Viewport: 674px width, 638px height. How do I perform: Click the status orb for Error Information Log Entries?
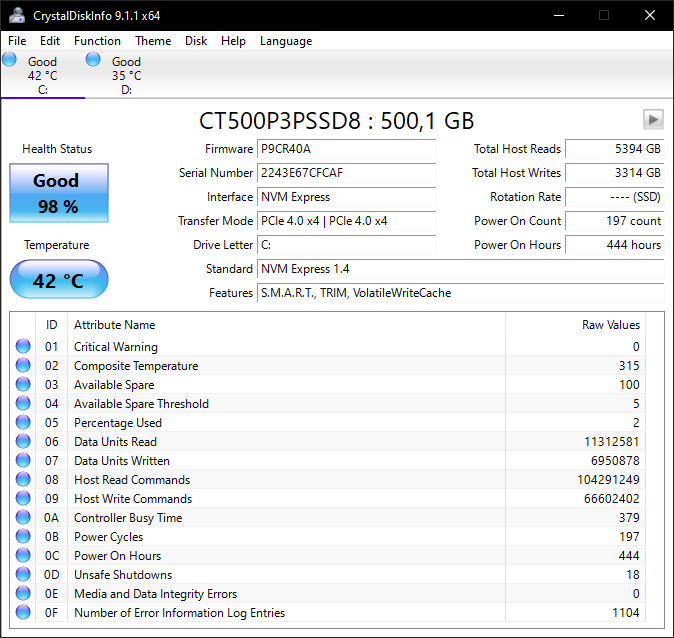coord(23,612)
